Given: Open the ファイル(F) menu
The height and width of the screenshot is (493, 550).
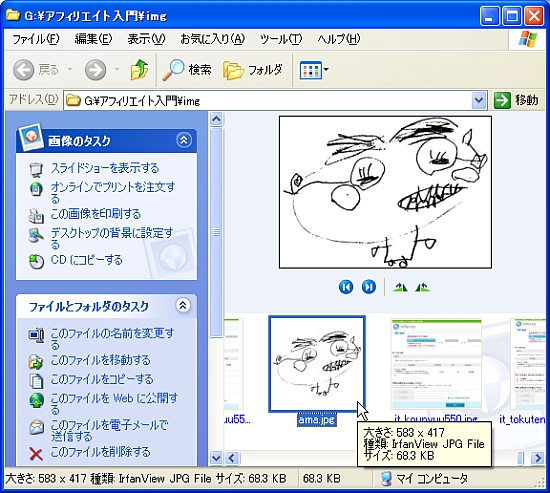Looking at the screenshot, I should point(36,39).
